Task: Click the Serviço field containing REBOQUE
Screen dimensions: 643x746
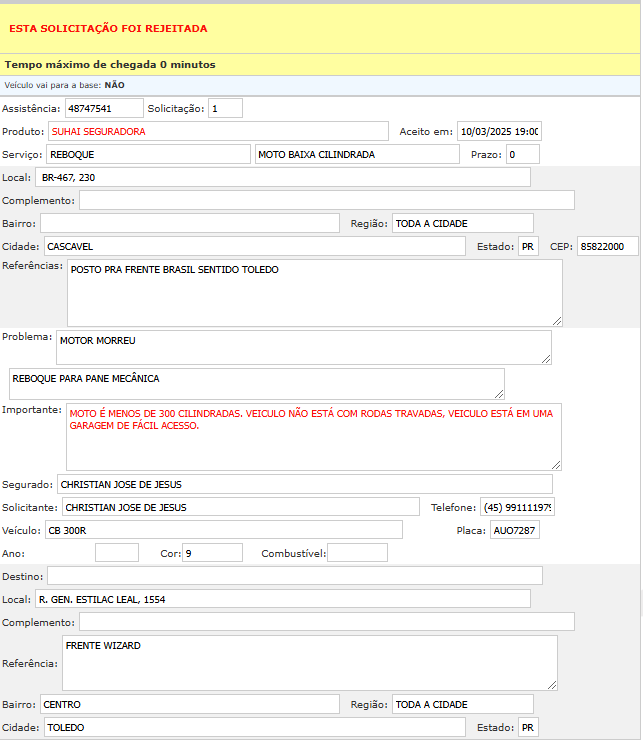Action: pyautogui.click(x=148, y=154)
